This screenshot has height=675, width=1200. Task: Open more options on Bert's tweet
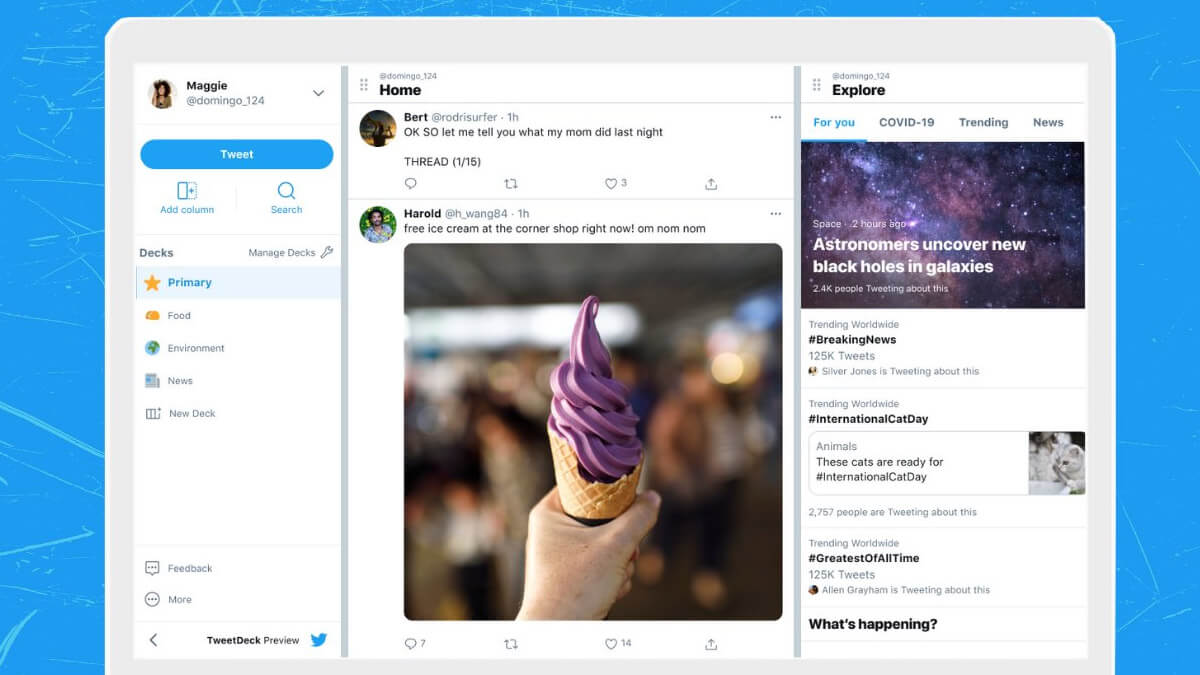click(775, 117)
